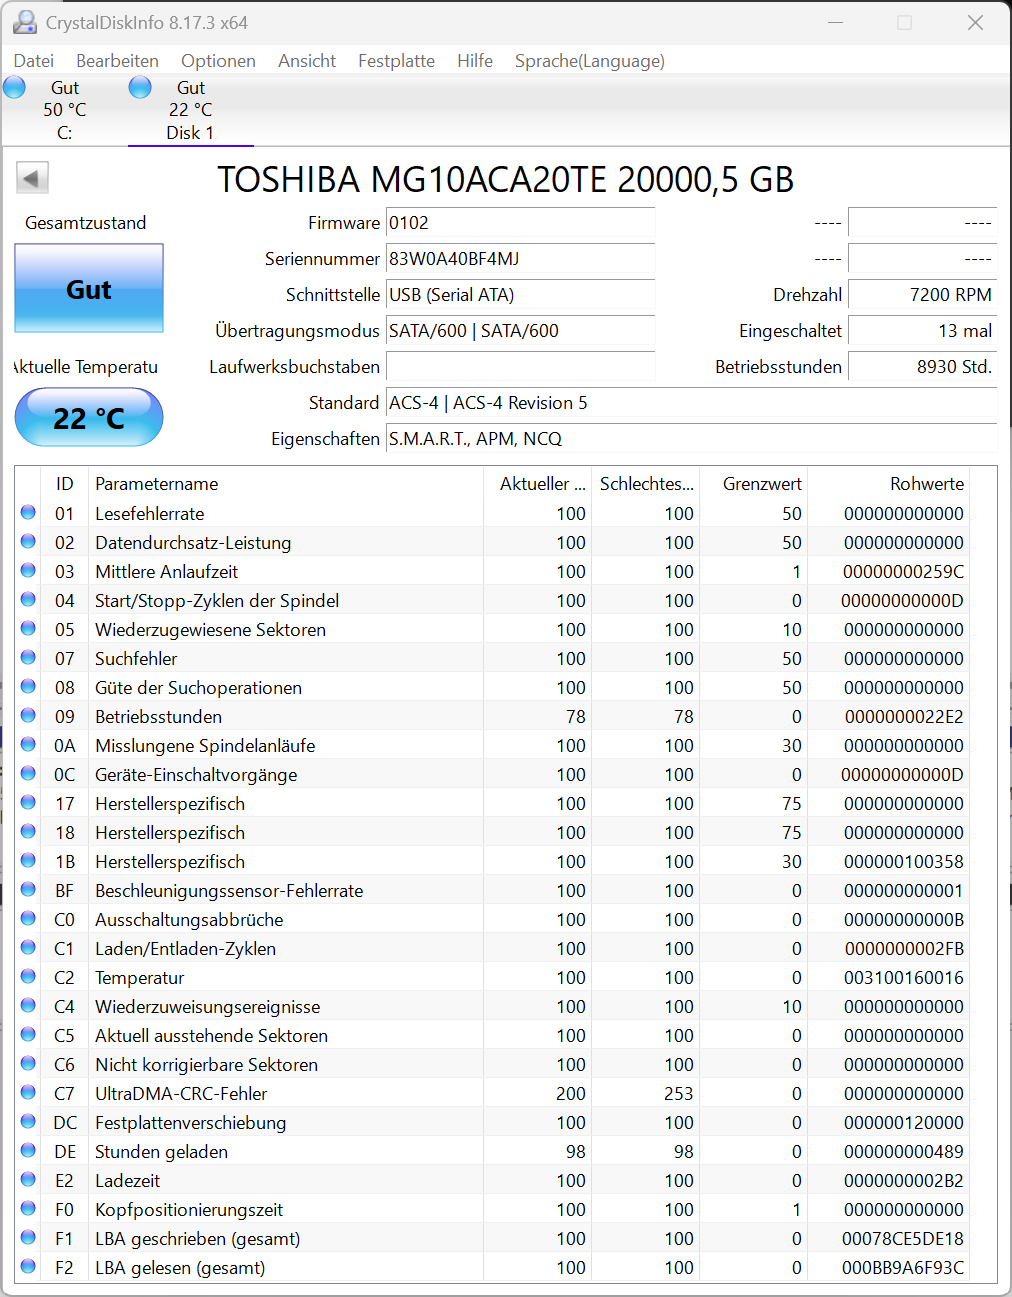
Task: Select the Stunden geladen row text
Action: tap(161, 1151)
